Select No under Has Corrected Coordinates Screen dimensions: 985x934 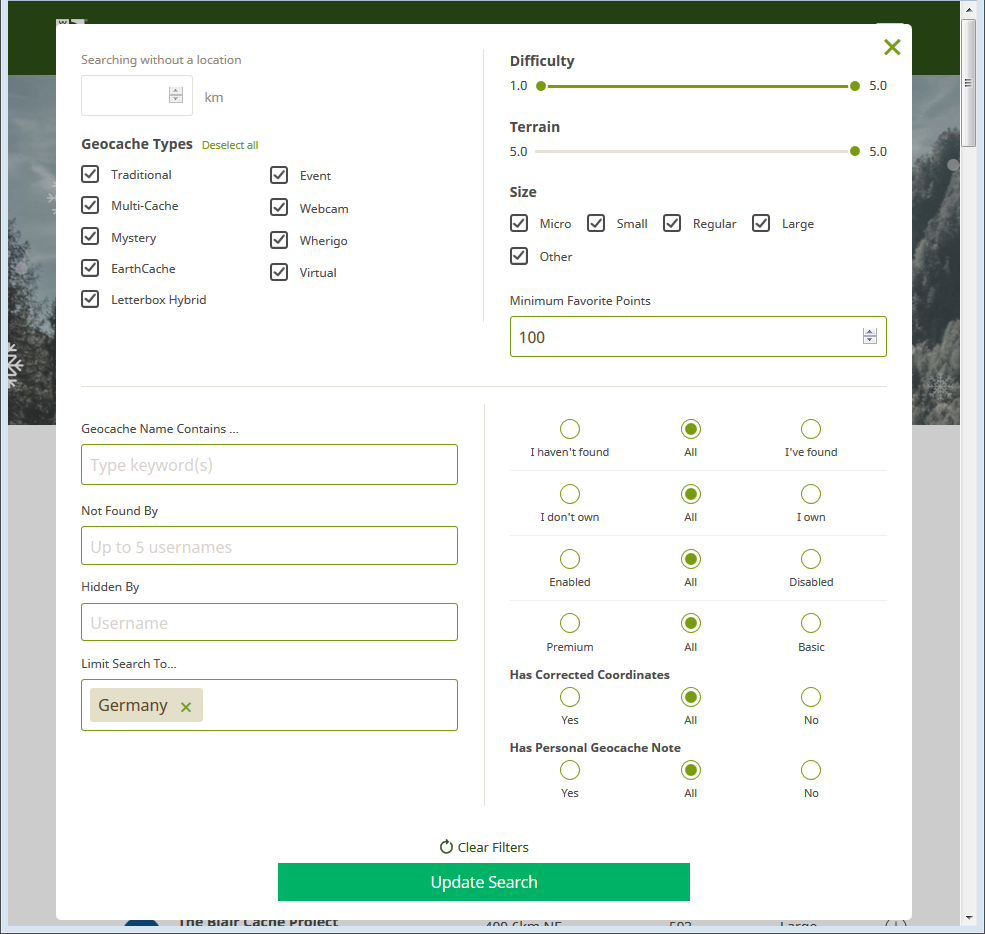tap(811, 697)
